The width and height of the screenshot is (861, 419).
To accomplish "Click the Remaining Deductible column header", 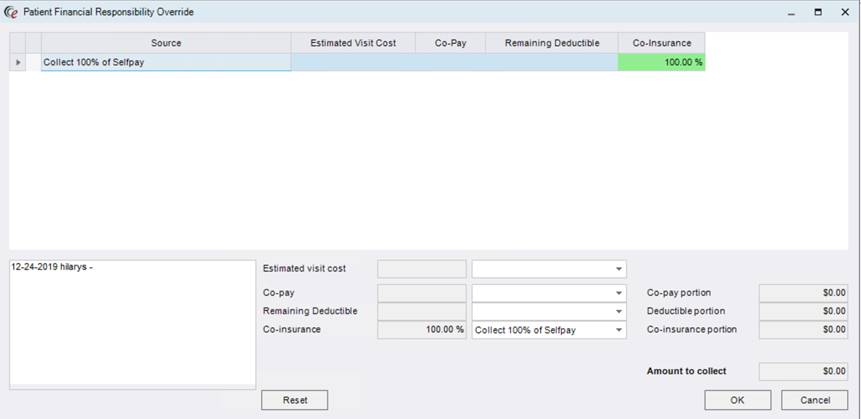I will pyautogui.click(x=551, y=43).
